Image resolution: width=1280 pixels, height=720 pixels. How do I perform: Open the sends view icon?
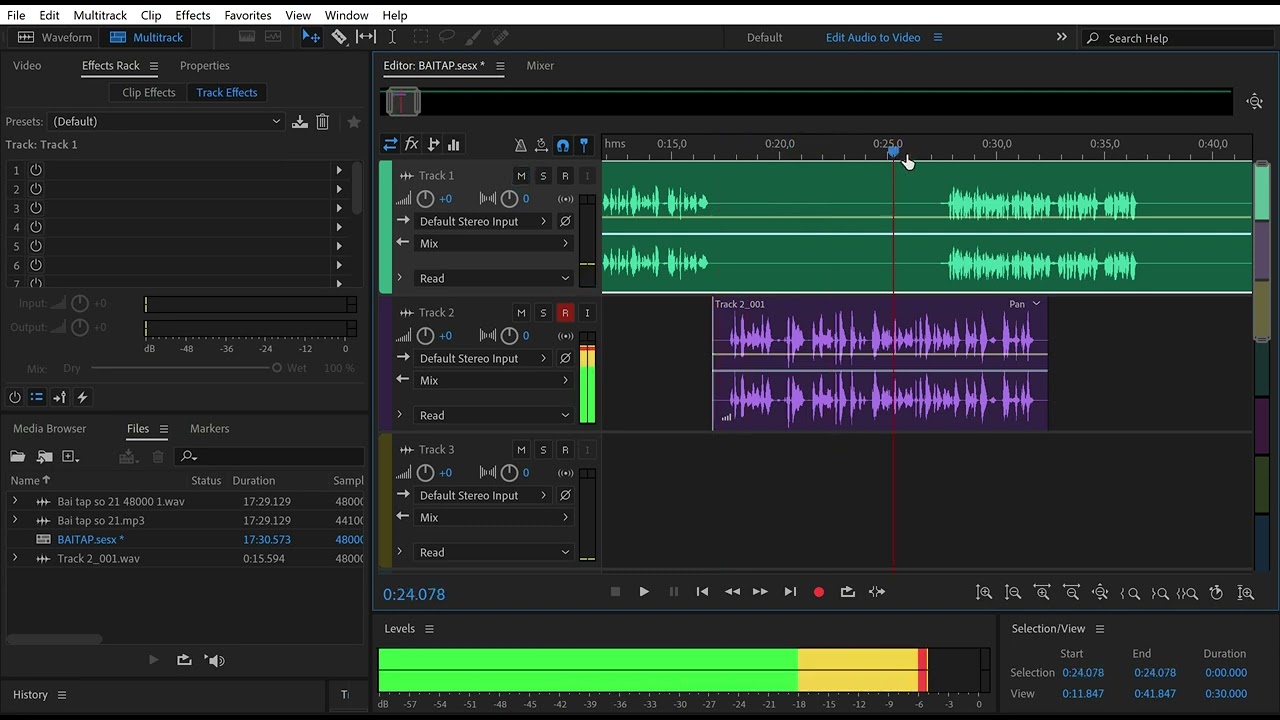[x=433, y=145]
